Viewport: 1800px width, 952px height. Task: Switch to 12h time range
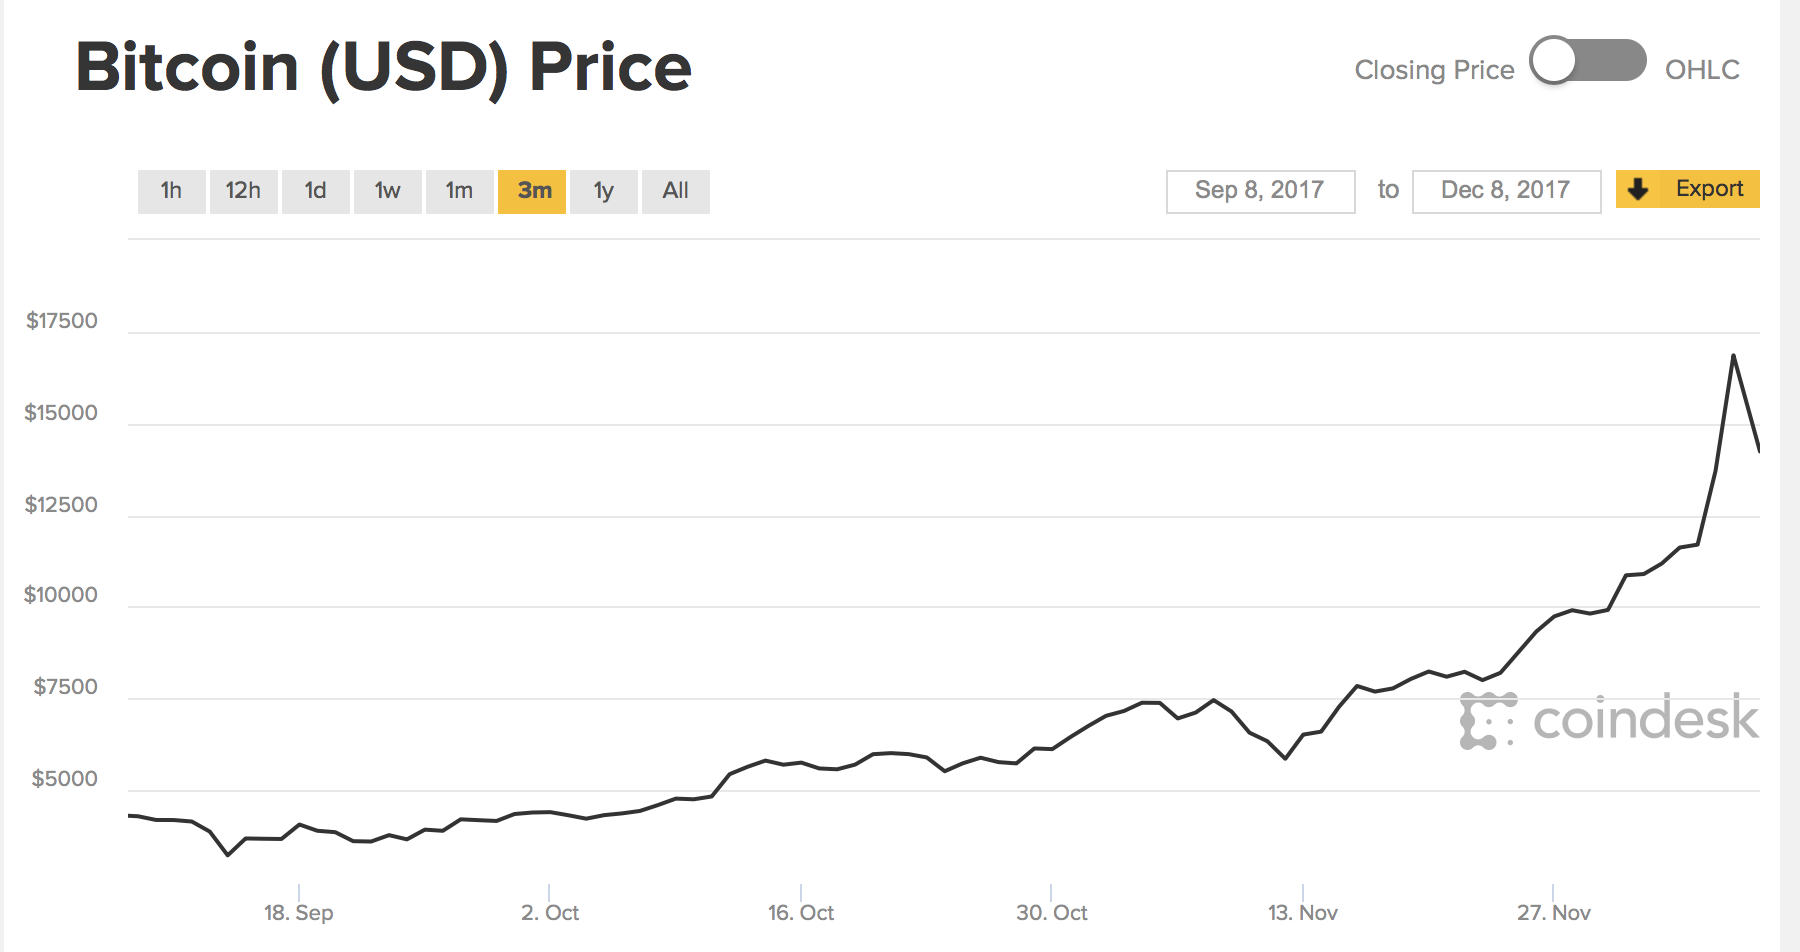pyautogui.click(x=243, y=191)
